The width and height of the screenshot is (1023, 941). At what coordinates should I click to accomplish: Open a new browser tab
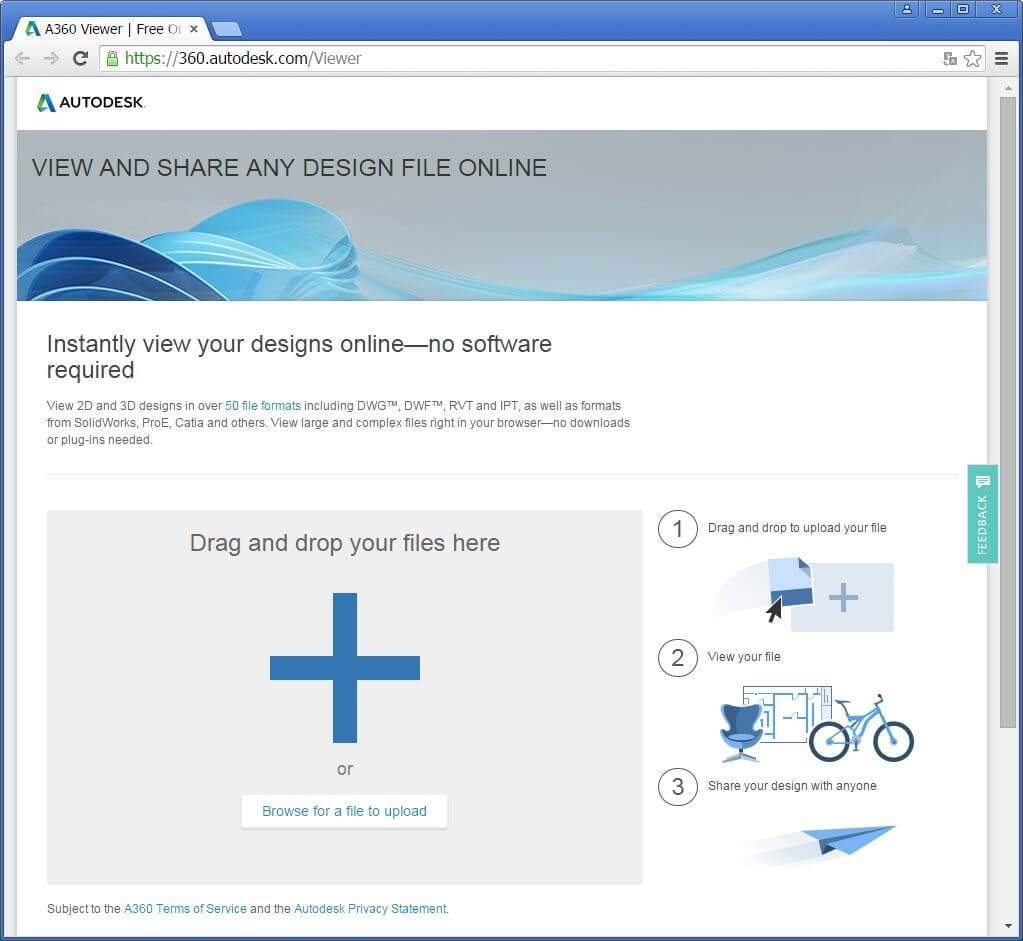click(228, 29)
